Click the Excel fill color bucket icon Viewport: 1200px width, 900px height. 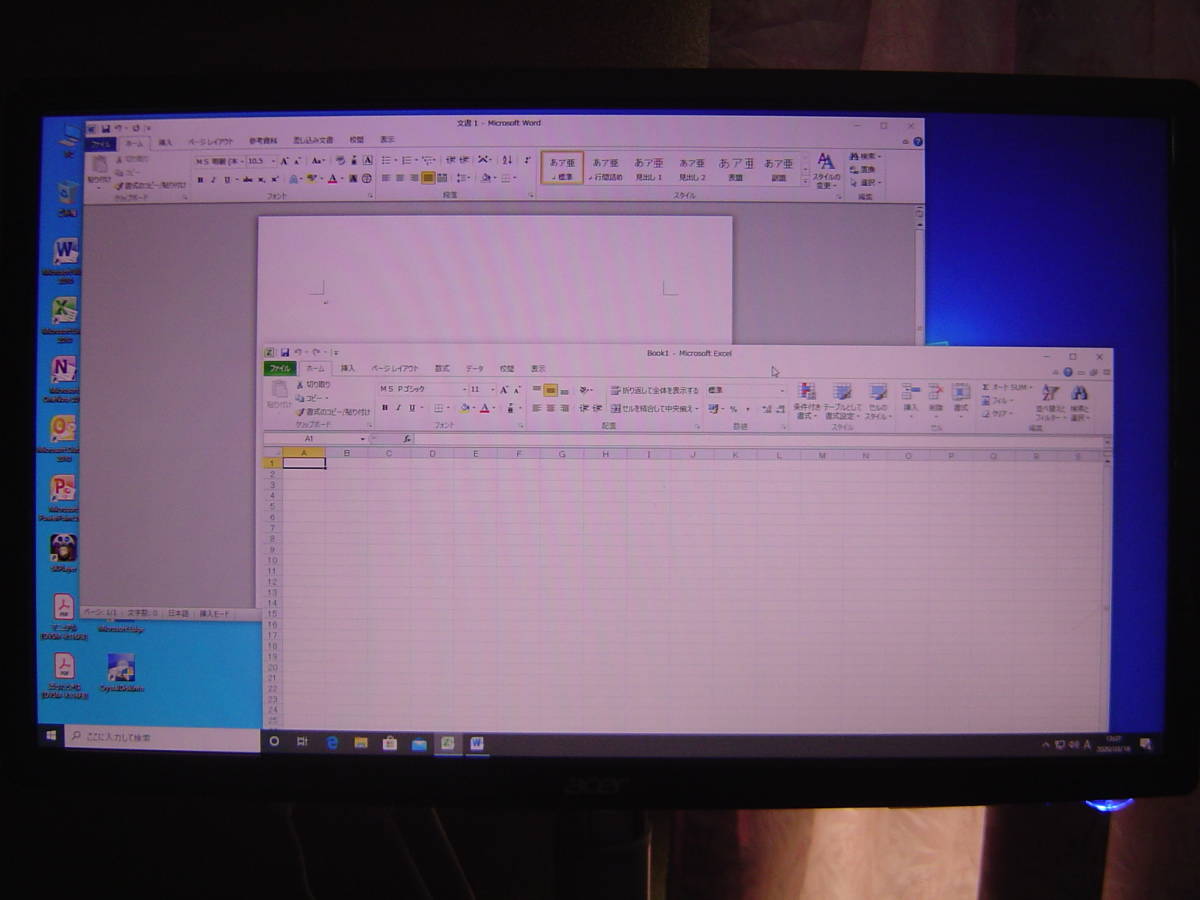(464, 408)
